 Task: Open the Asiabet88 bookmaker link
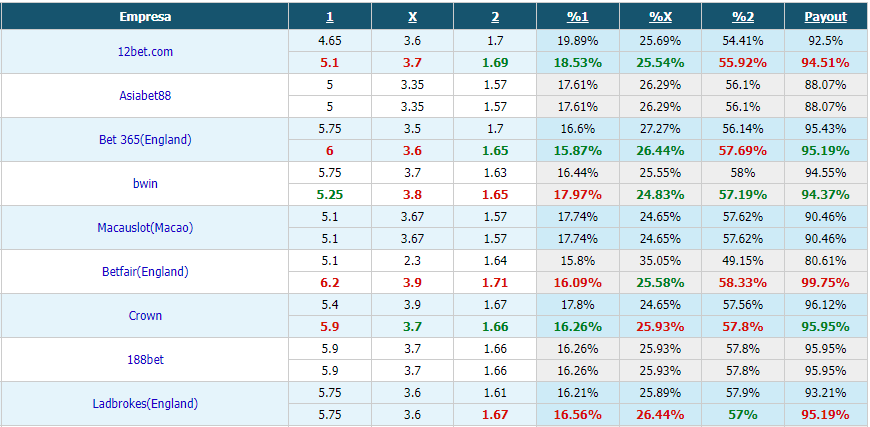coord(145,95)
